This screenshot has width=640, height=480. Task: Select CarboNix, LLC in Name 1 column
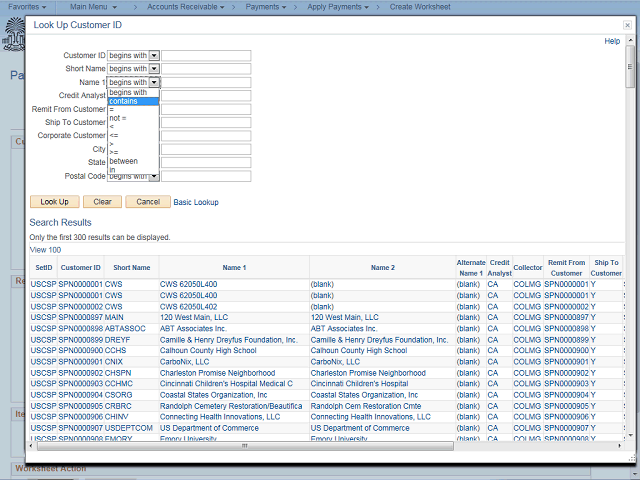coord(184,362)
